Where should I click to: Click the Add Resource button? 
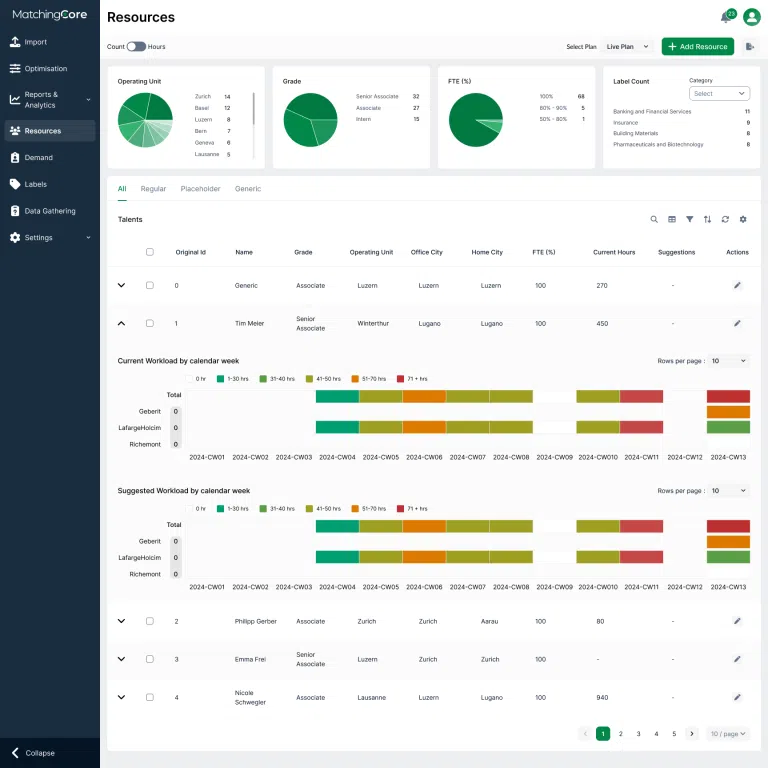(697, 47)
